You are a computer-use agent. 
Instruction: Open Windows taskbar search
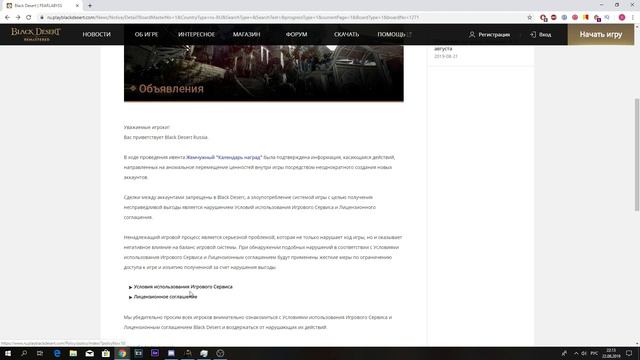click(24, 353)
